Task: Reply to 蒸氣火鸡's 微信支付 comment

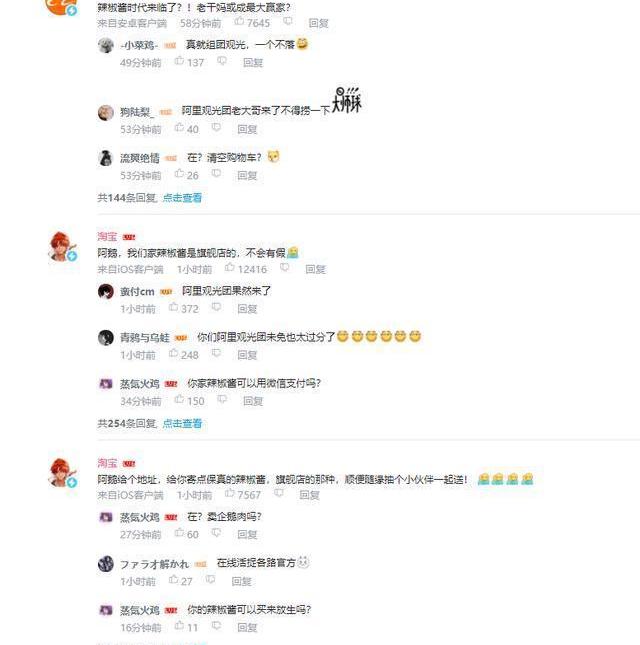Action: [253, 401]
